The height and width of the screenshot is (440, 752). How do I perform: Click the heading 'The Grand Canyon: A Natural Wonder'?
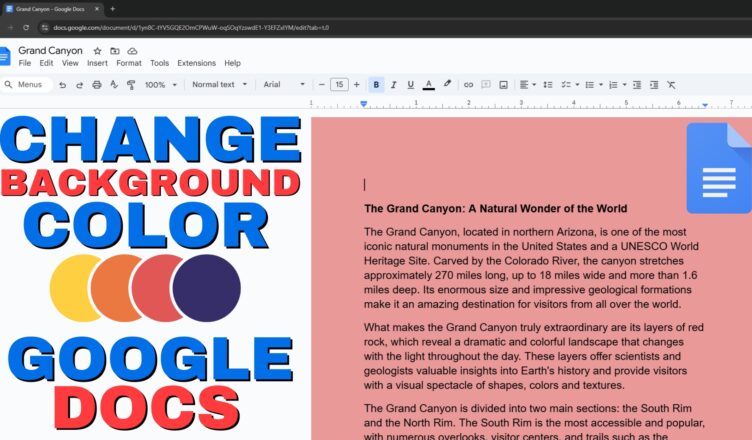pos(495,209)
